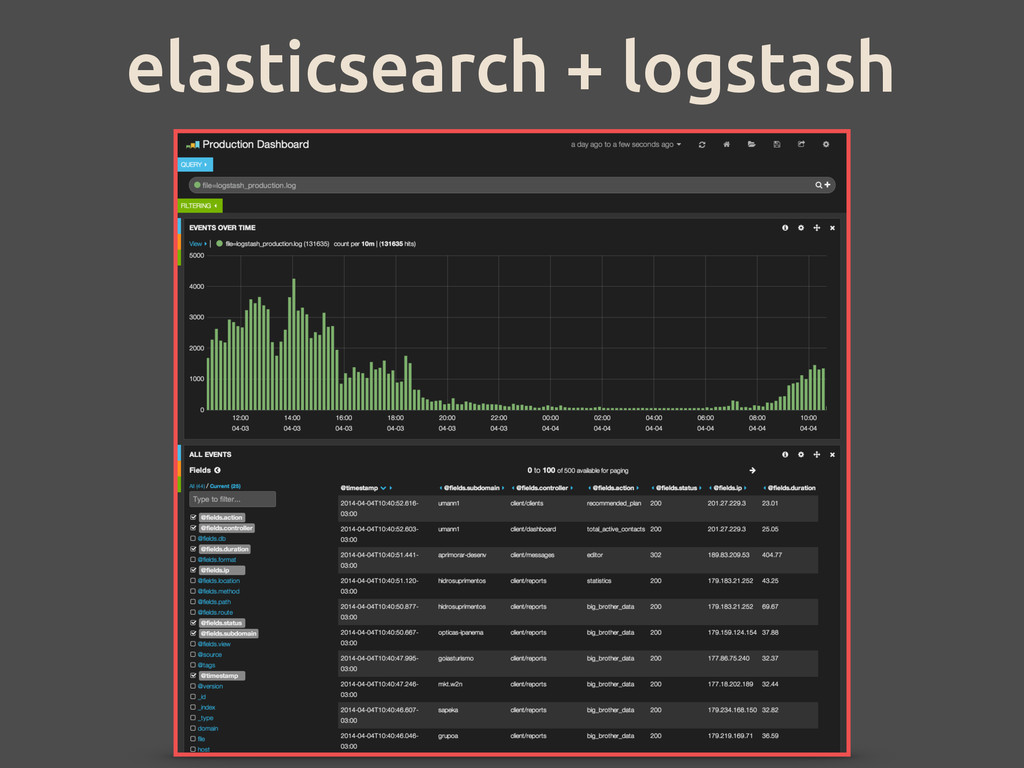This screenshot has width=1024, height=768.
Task: Open dashboard settings gear in top bar
Action: (x=826, y=145)
